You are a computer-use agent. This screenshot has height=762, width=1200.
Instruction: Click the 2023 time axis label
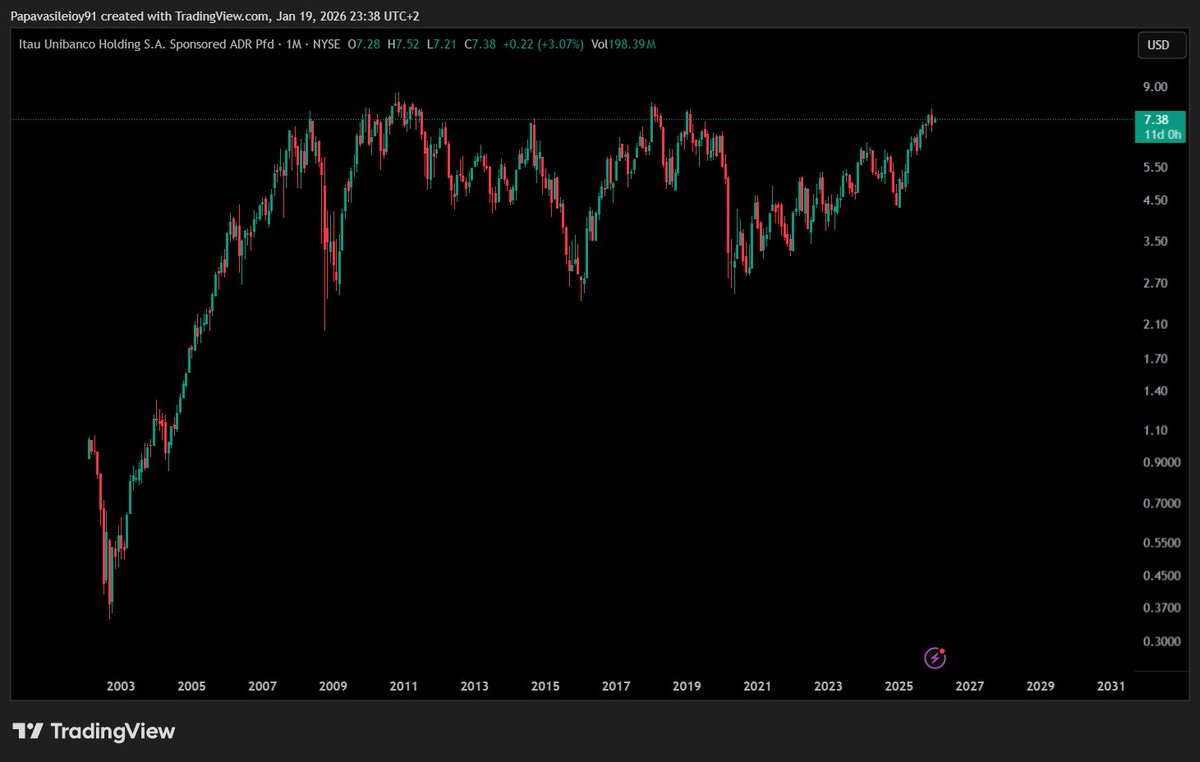(x=828, y=687)
